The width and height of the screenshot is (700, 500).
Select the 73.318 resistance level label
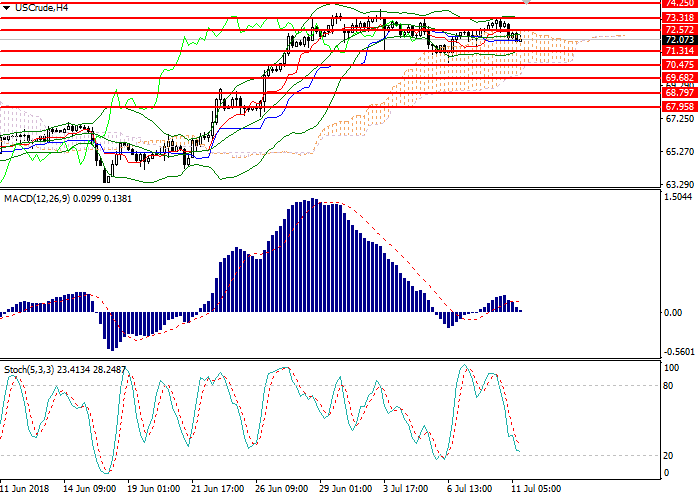[x=680, y=17]
